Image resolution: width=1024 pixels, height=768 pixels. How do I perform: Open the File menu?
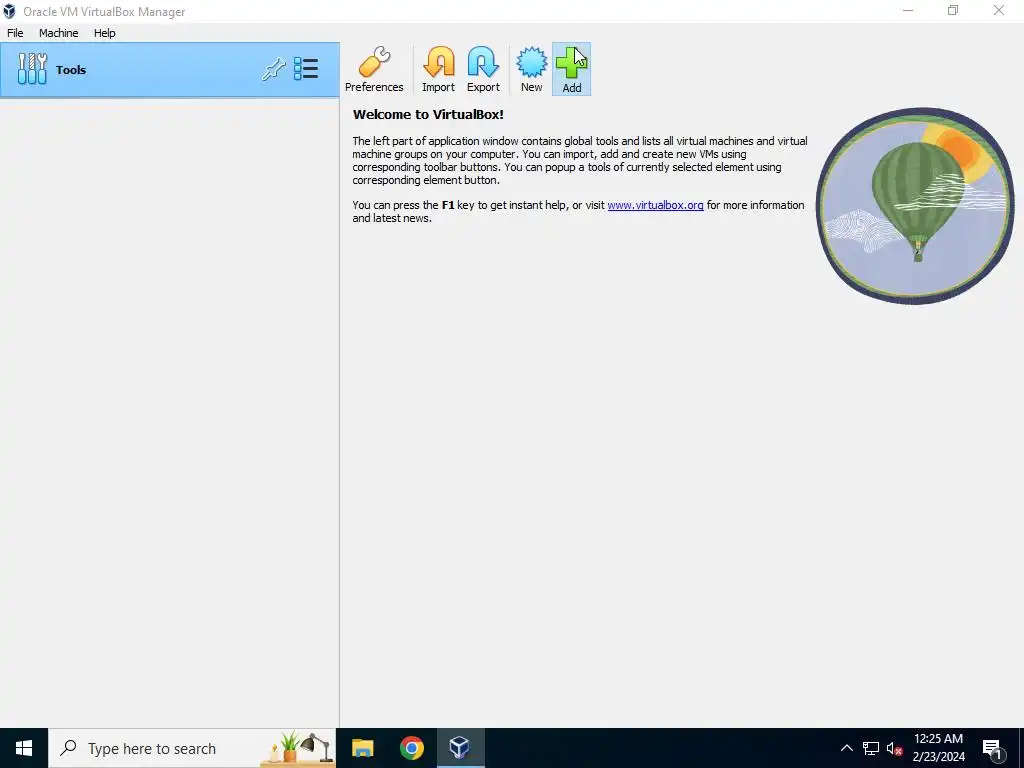click(15, 33)
